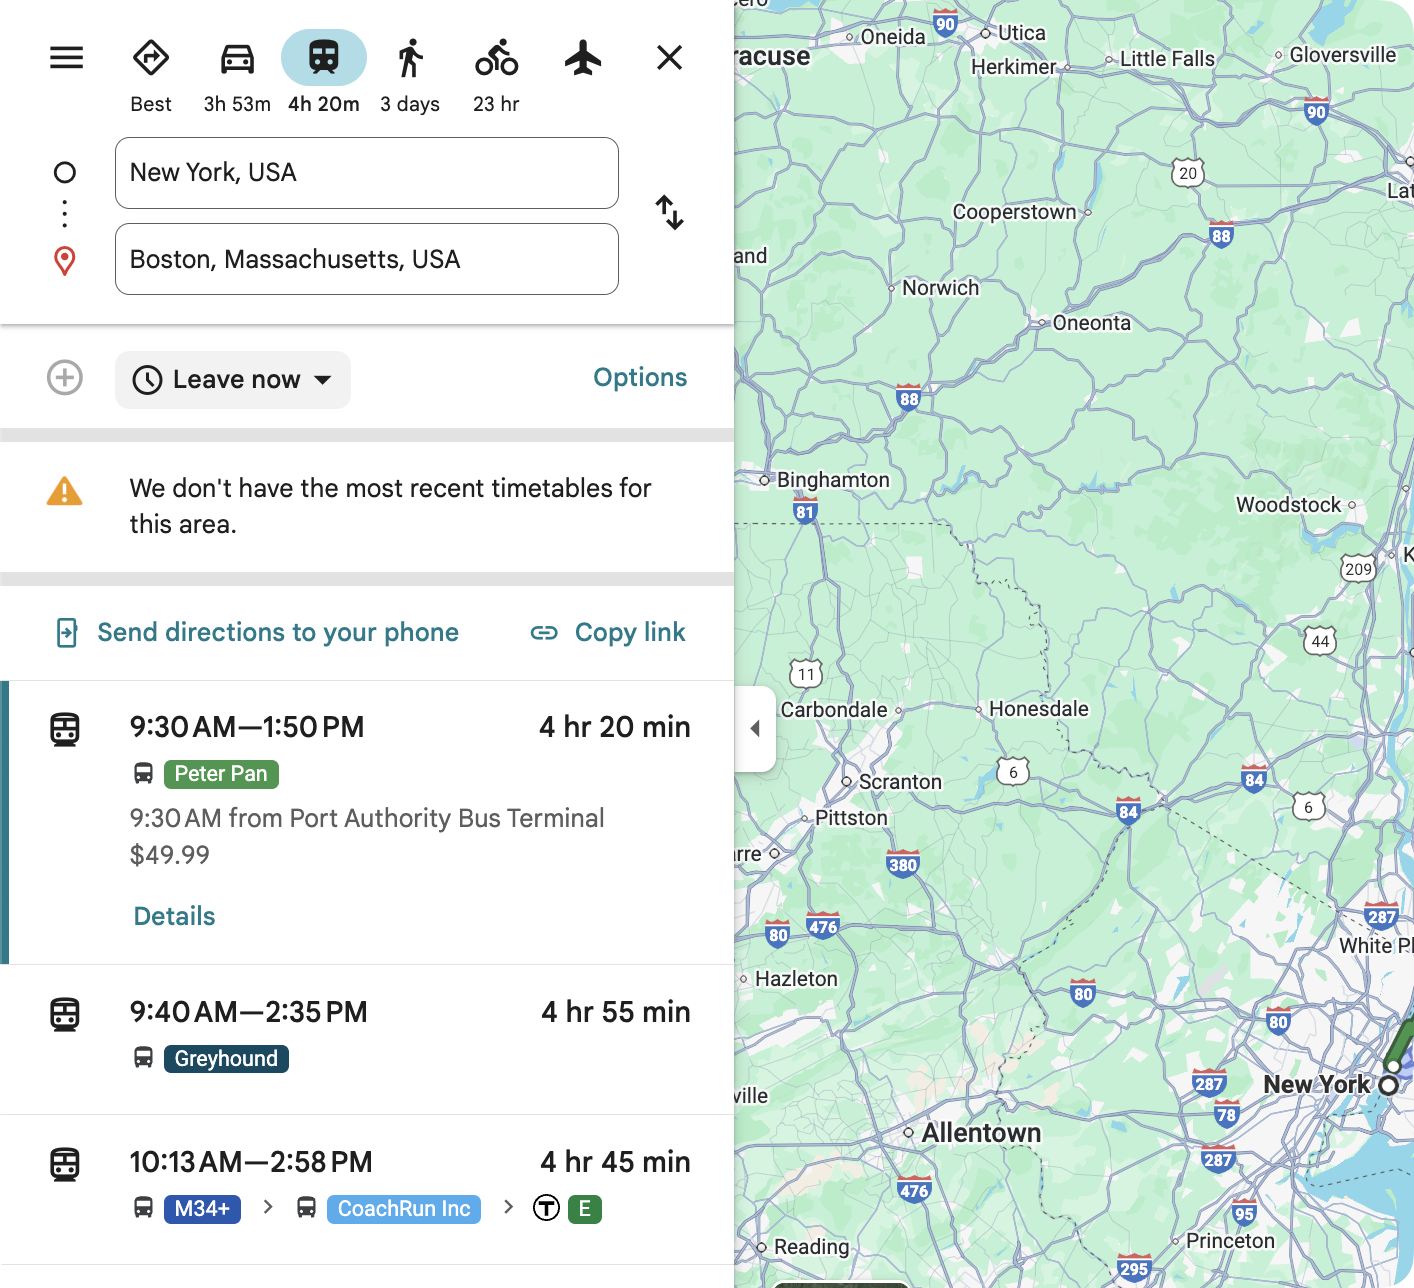Select the flights travel mode
This screenshot has height=1288, width=1414.
pos(583,58)
